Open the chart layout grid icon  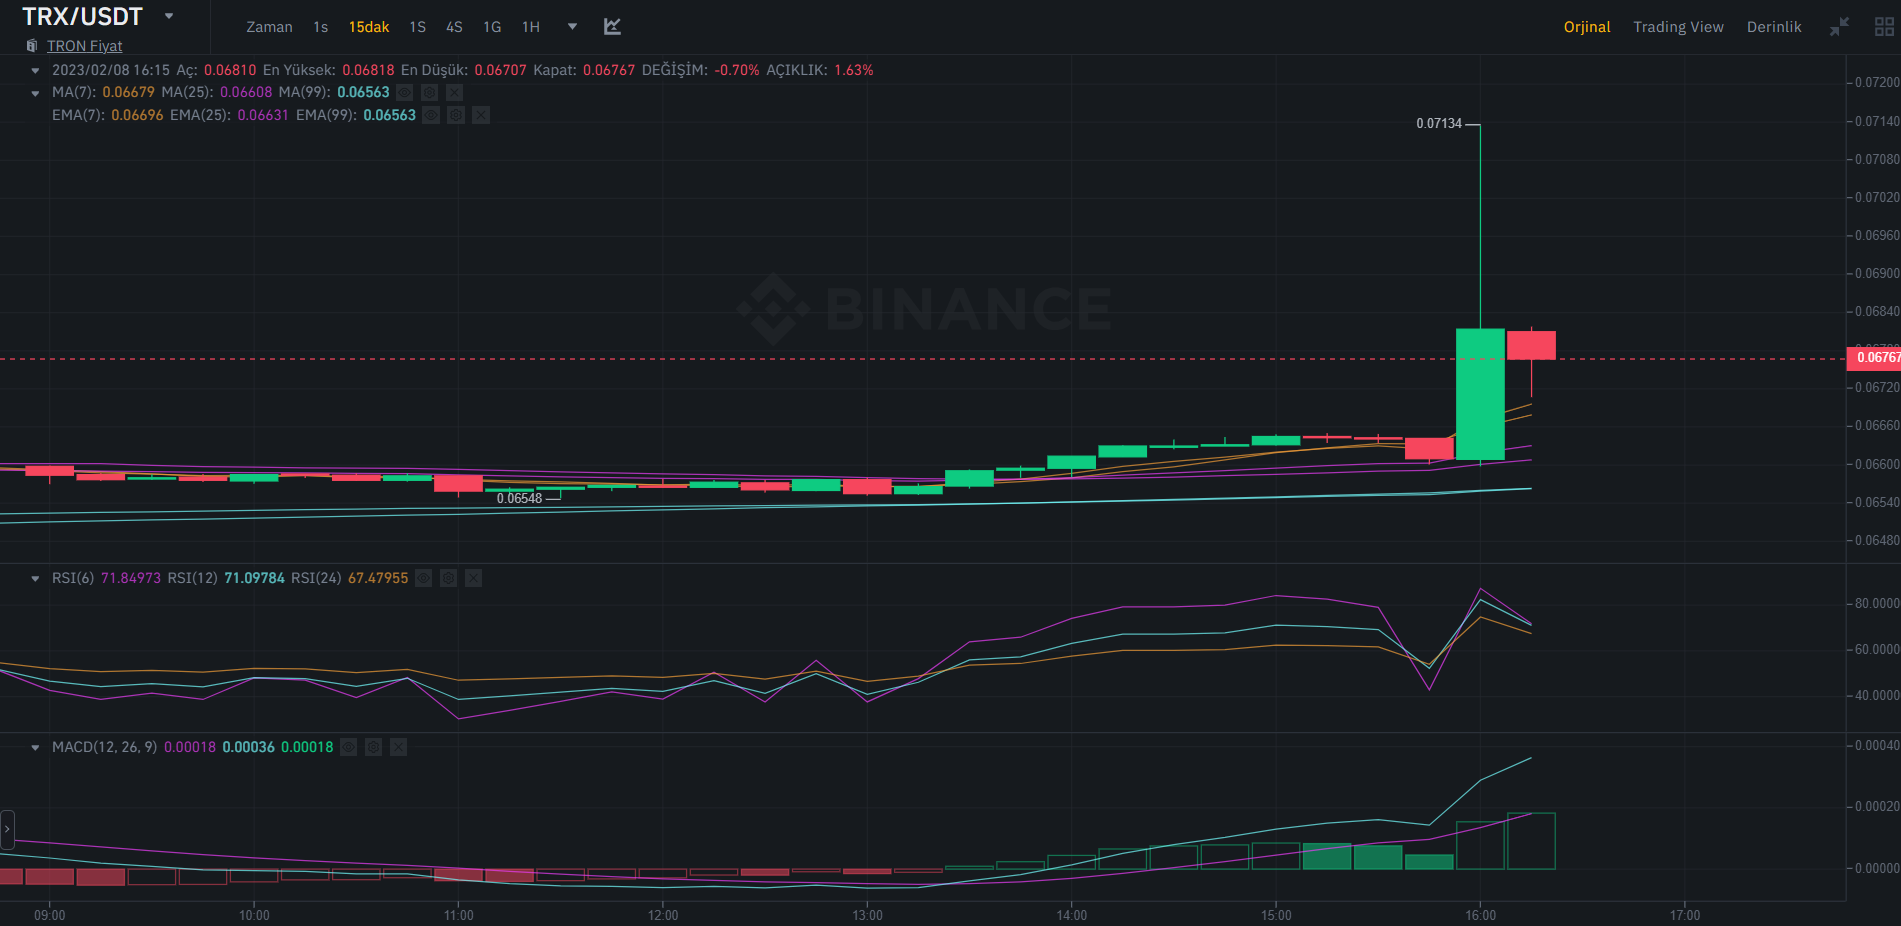[x=1884, y=27]
